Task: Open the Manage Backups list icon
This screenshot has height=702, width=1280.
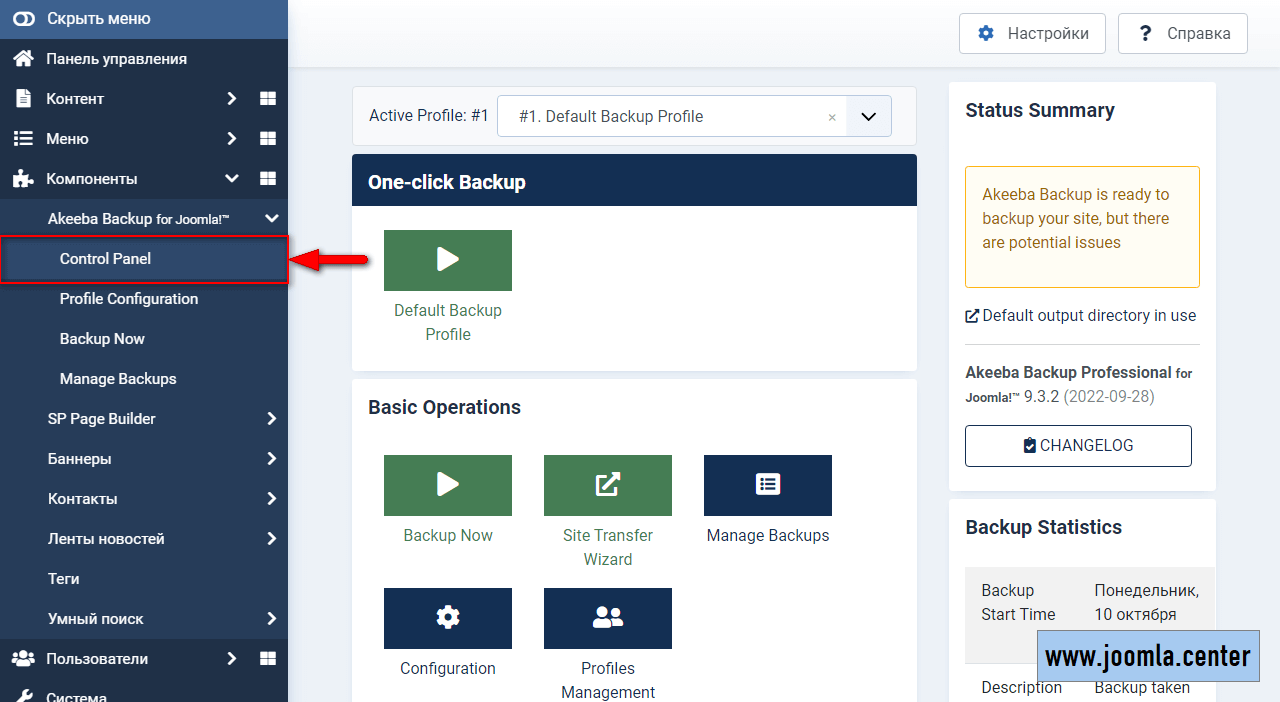Action: tap(767, 486)
